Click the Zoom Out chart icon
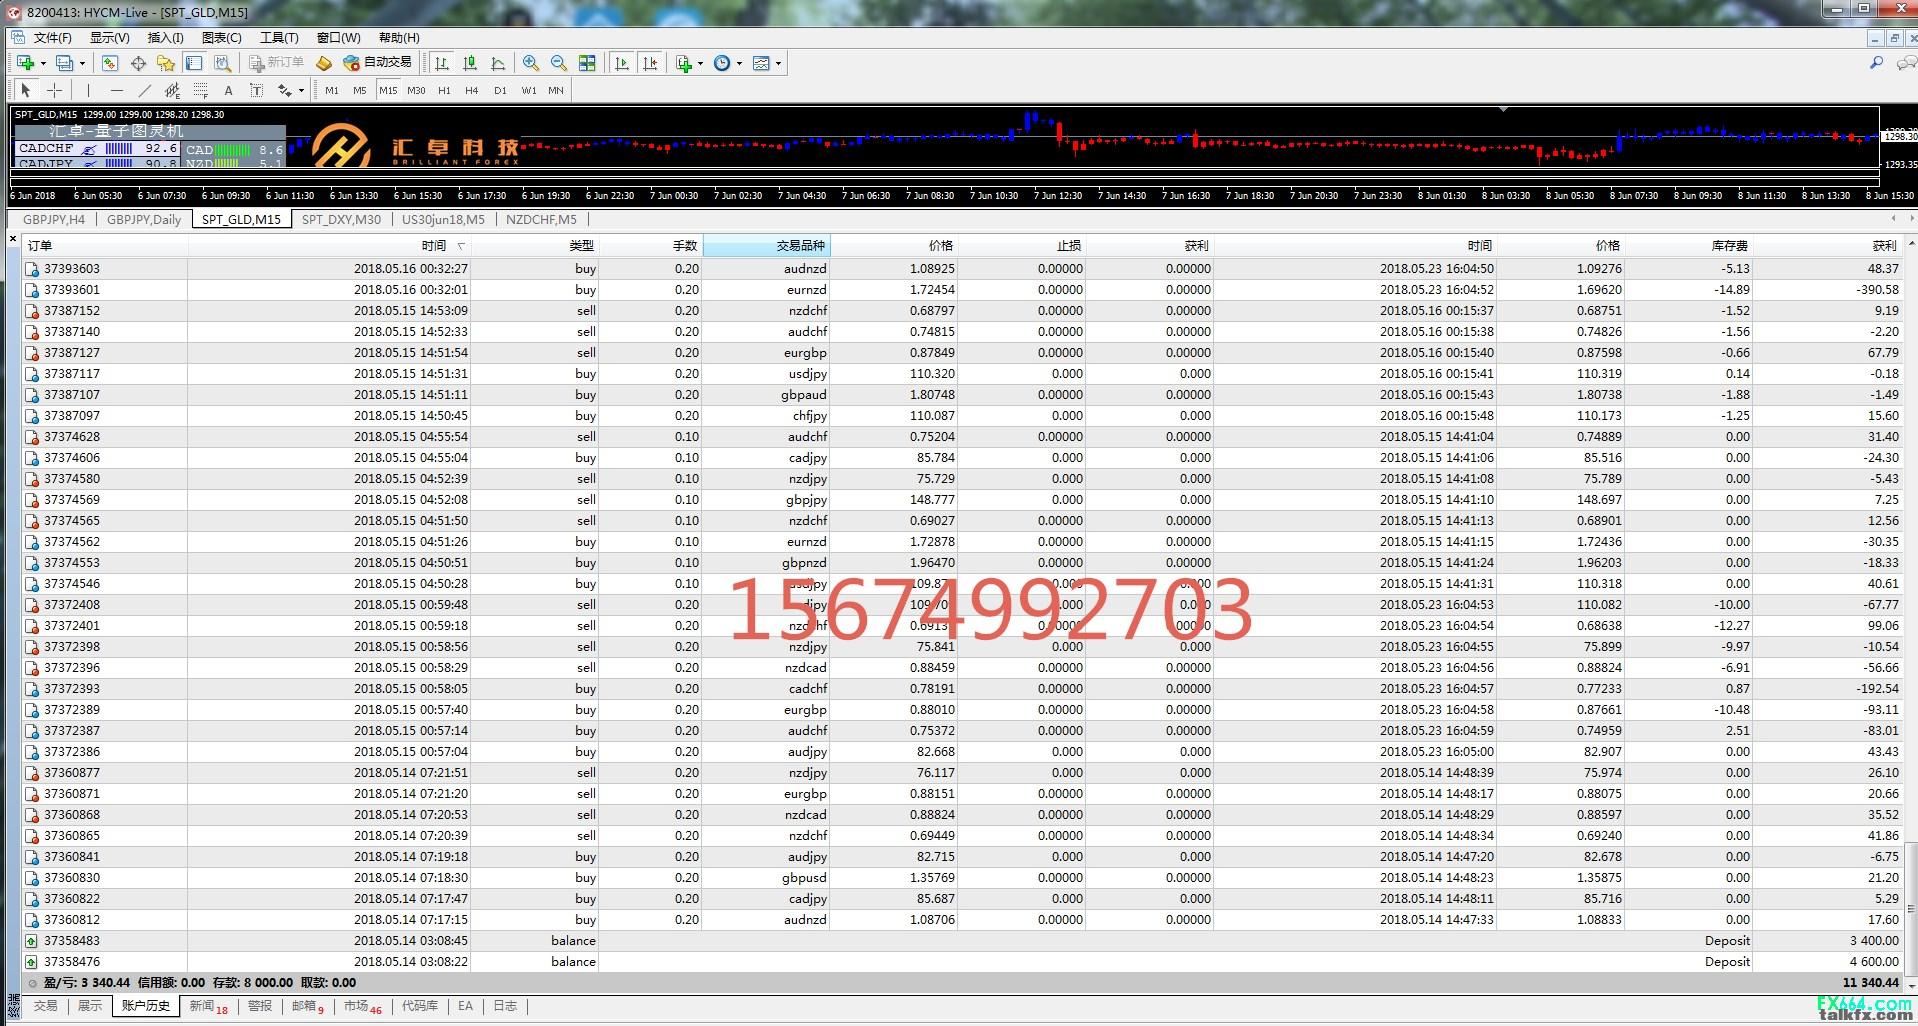The height and width of the screenshot is (1026, 1918). pyautogui.click(x=559, y=63)
